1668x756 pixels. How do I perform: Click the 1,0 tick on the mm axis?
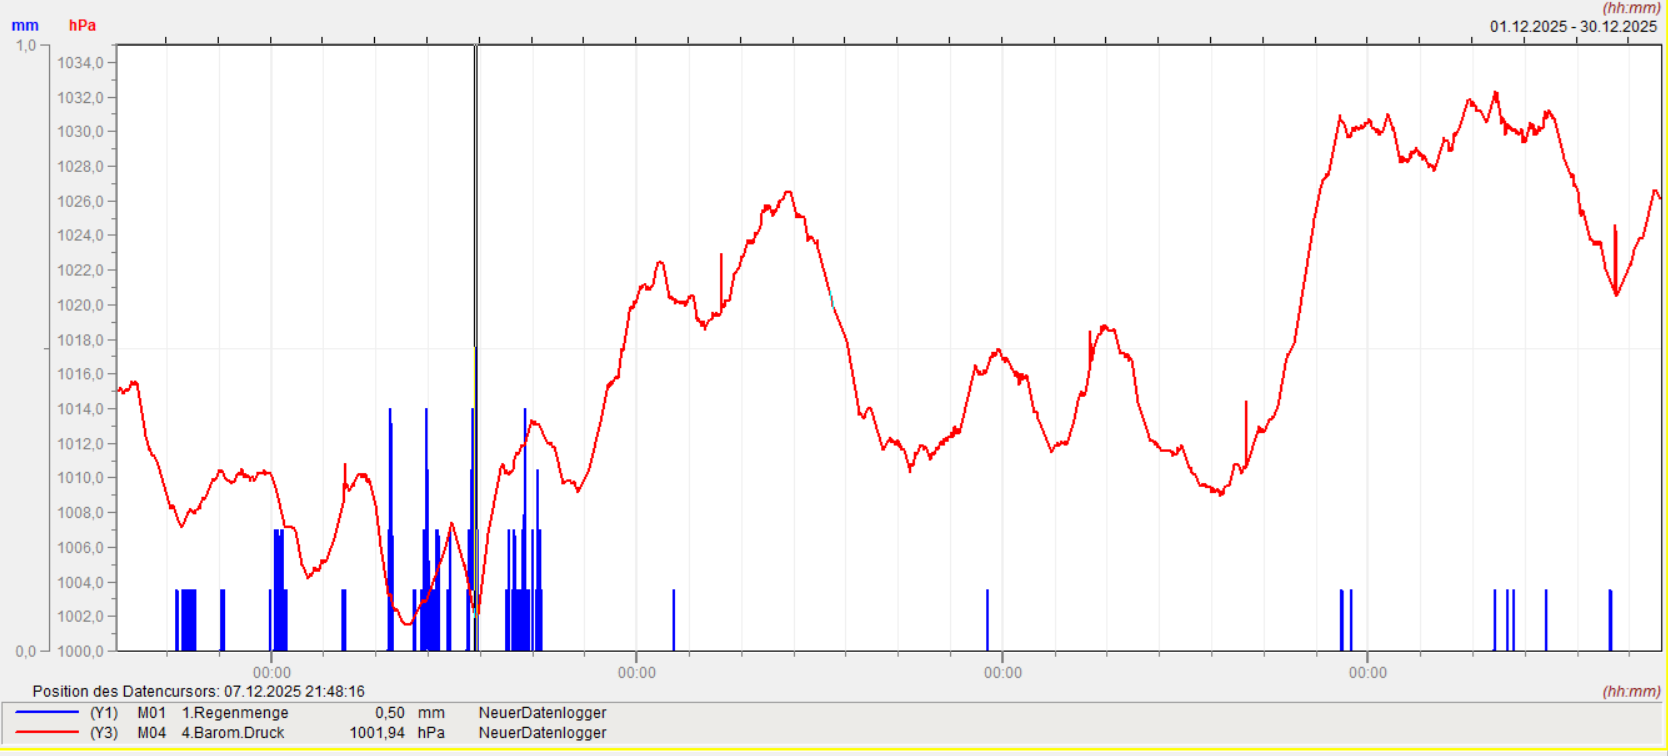(x=25, y=45)
